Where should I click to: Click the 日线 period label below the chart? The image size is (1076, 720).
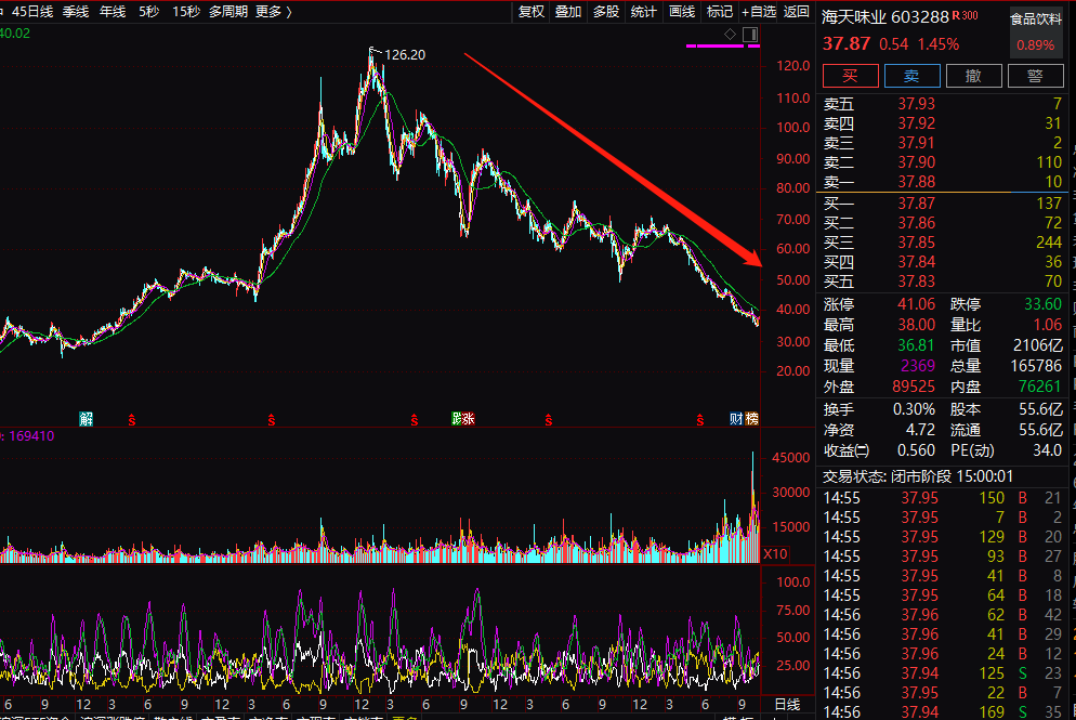[787, 704]
